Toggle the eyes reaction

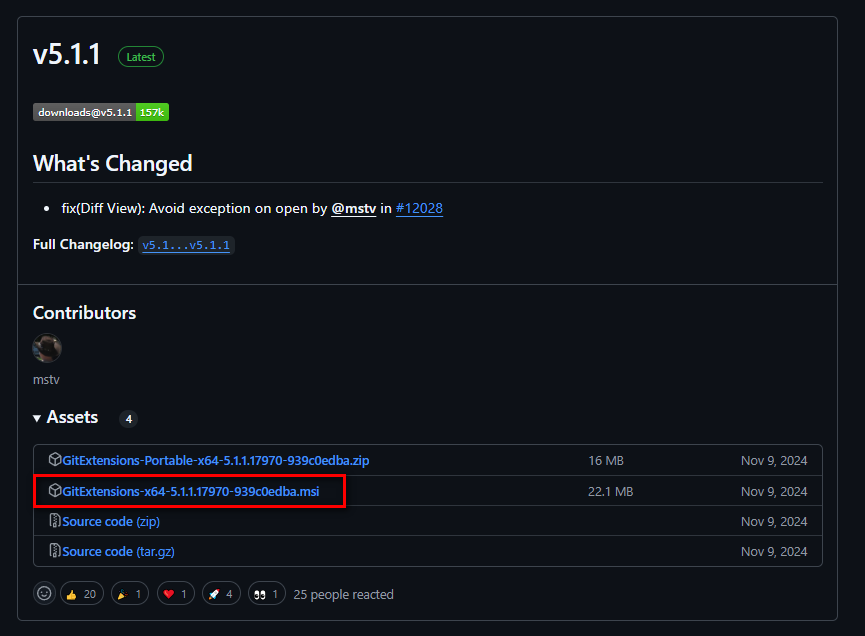[266, 594]
